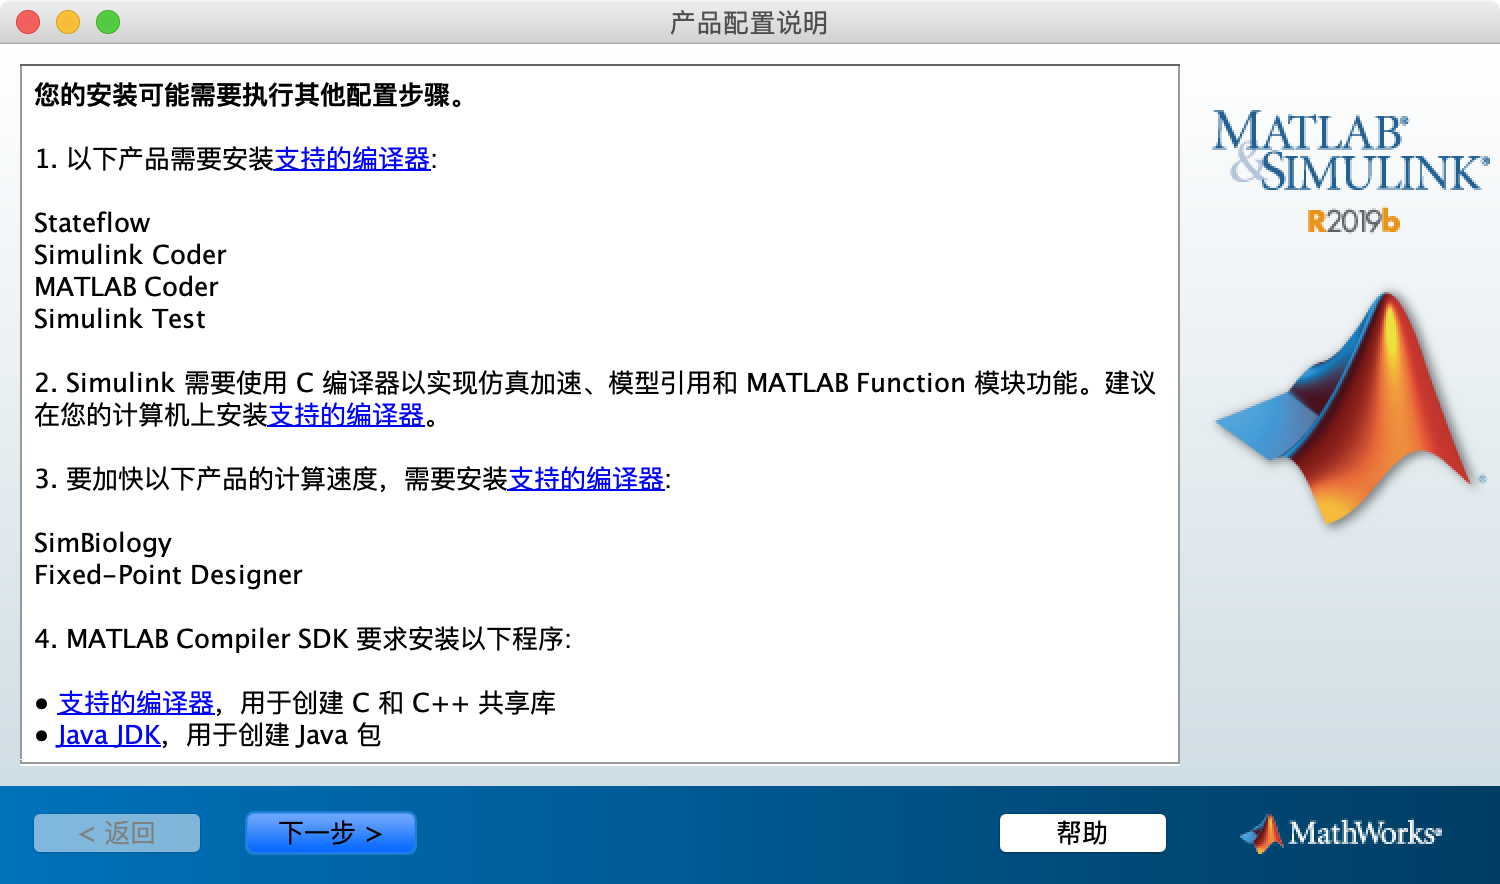Close the installer with the red button
Image resolution: width=1500 pixels, height=884 pixels.
[28, 22]
